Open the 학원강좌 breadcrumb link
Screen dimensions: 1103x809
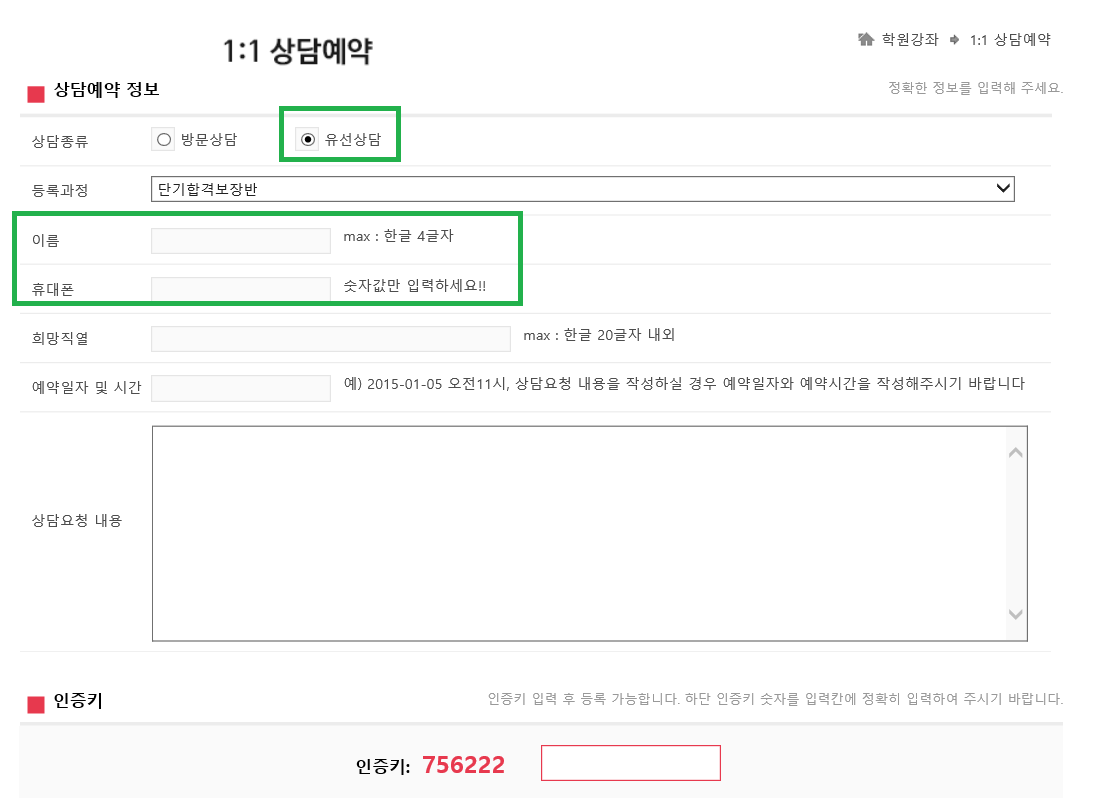click(x=910, y=40)
